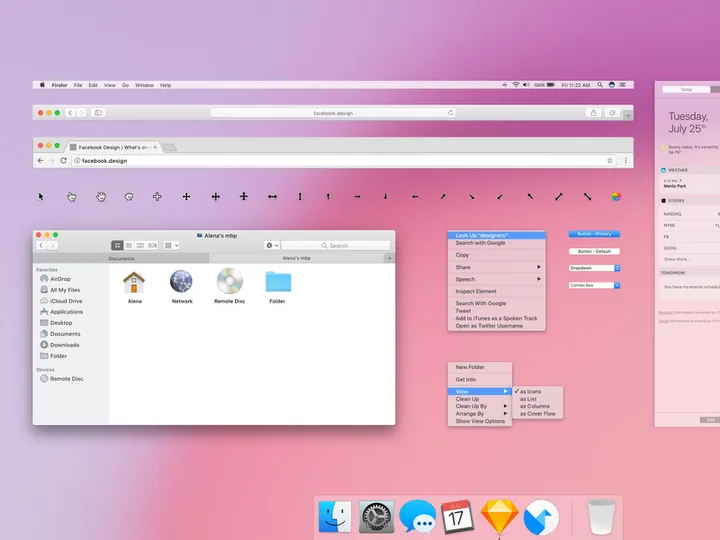Toggle the Safari sidebar button
Viewport: 720px width, 540px height.
point(98,113)
